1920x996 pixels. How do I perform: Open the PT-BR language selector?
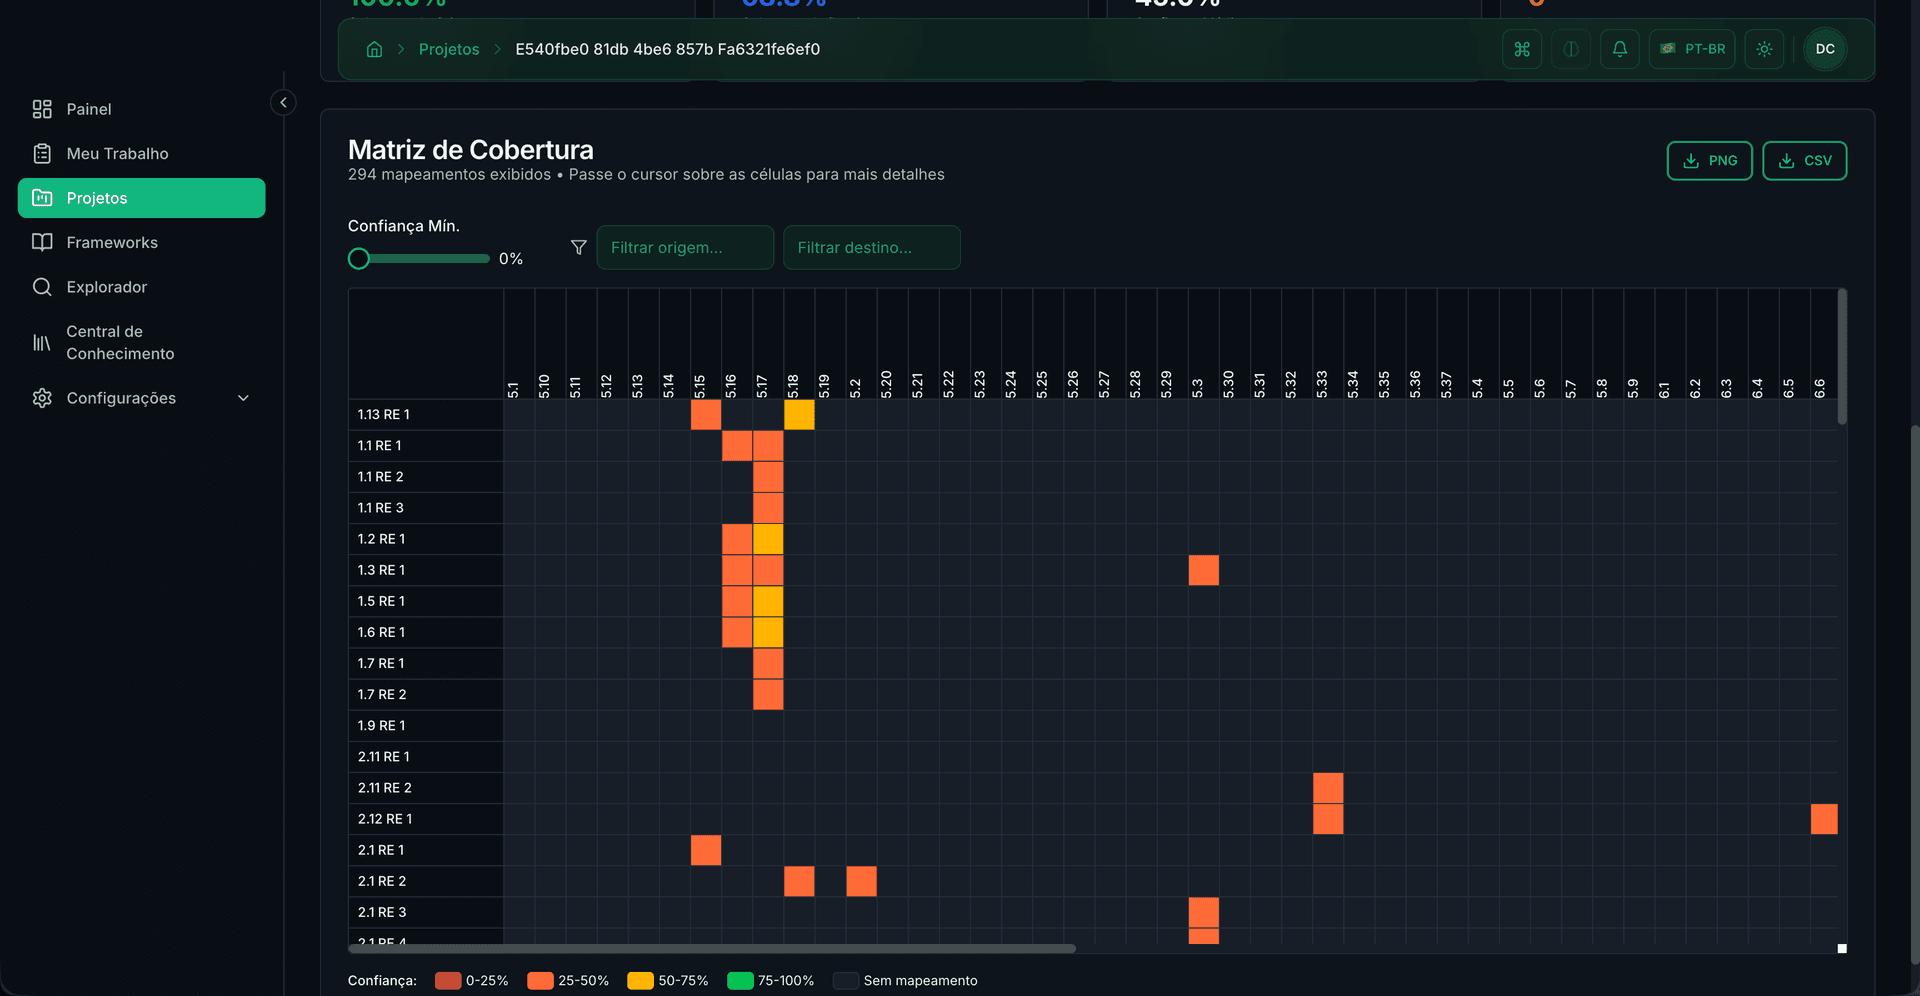coord(1692,48)
